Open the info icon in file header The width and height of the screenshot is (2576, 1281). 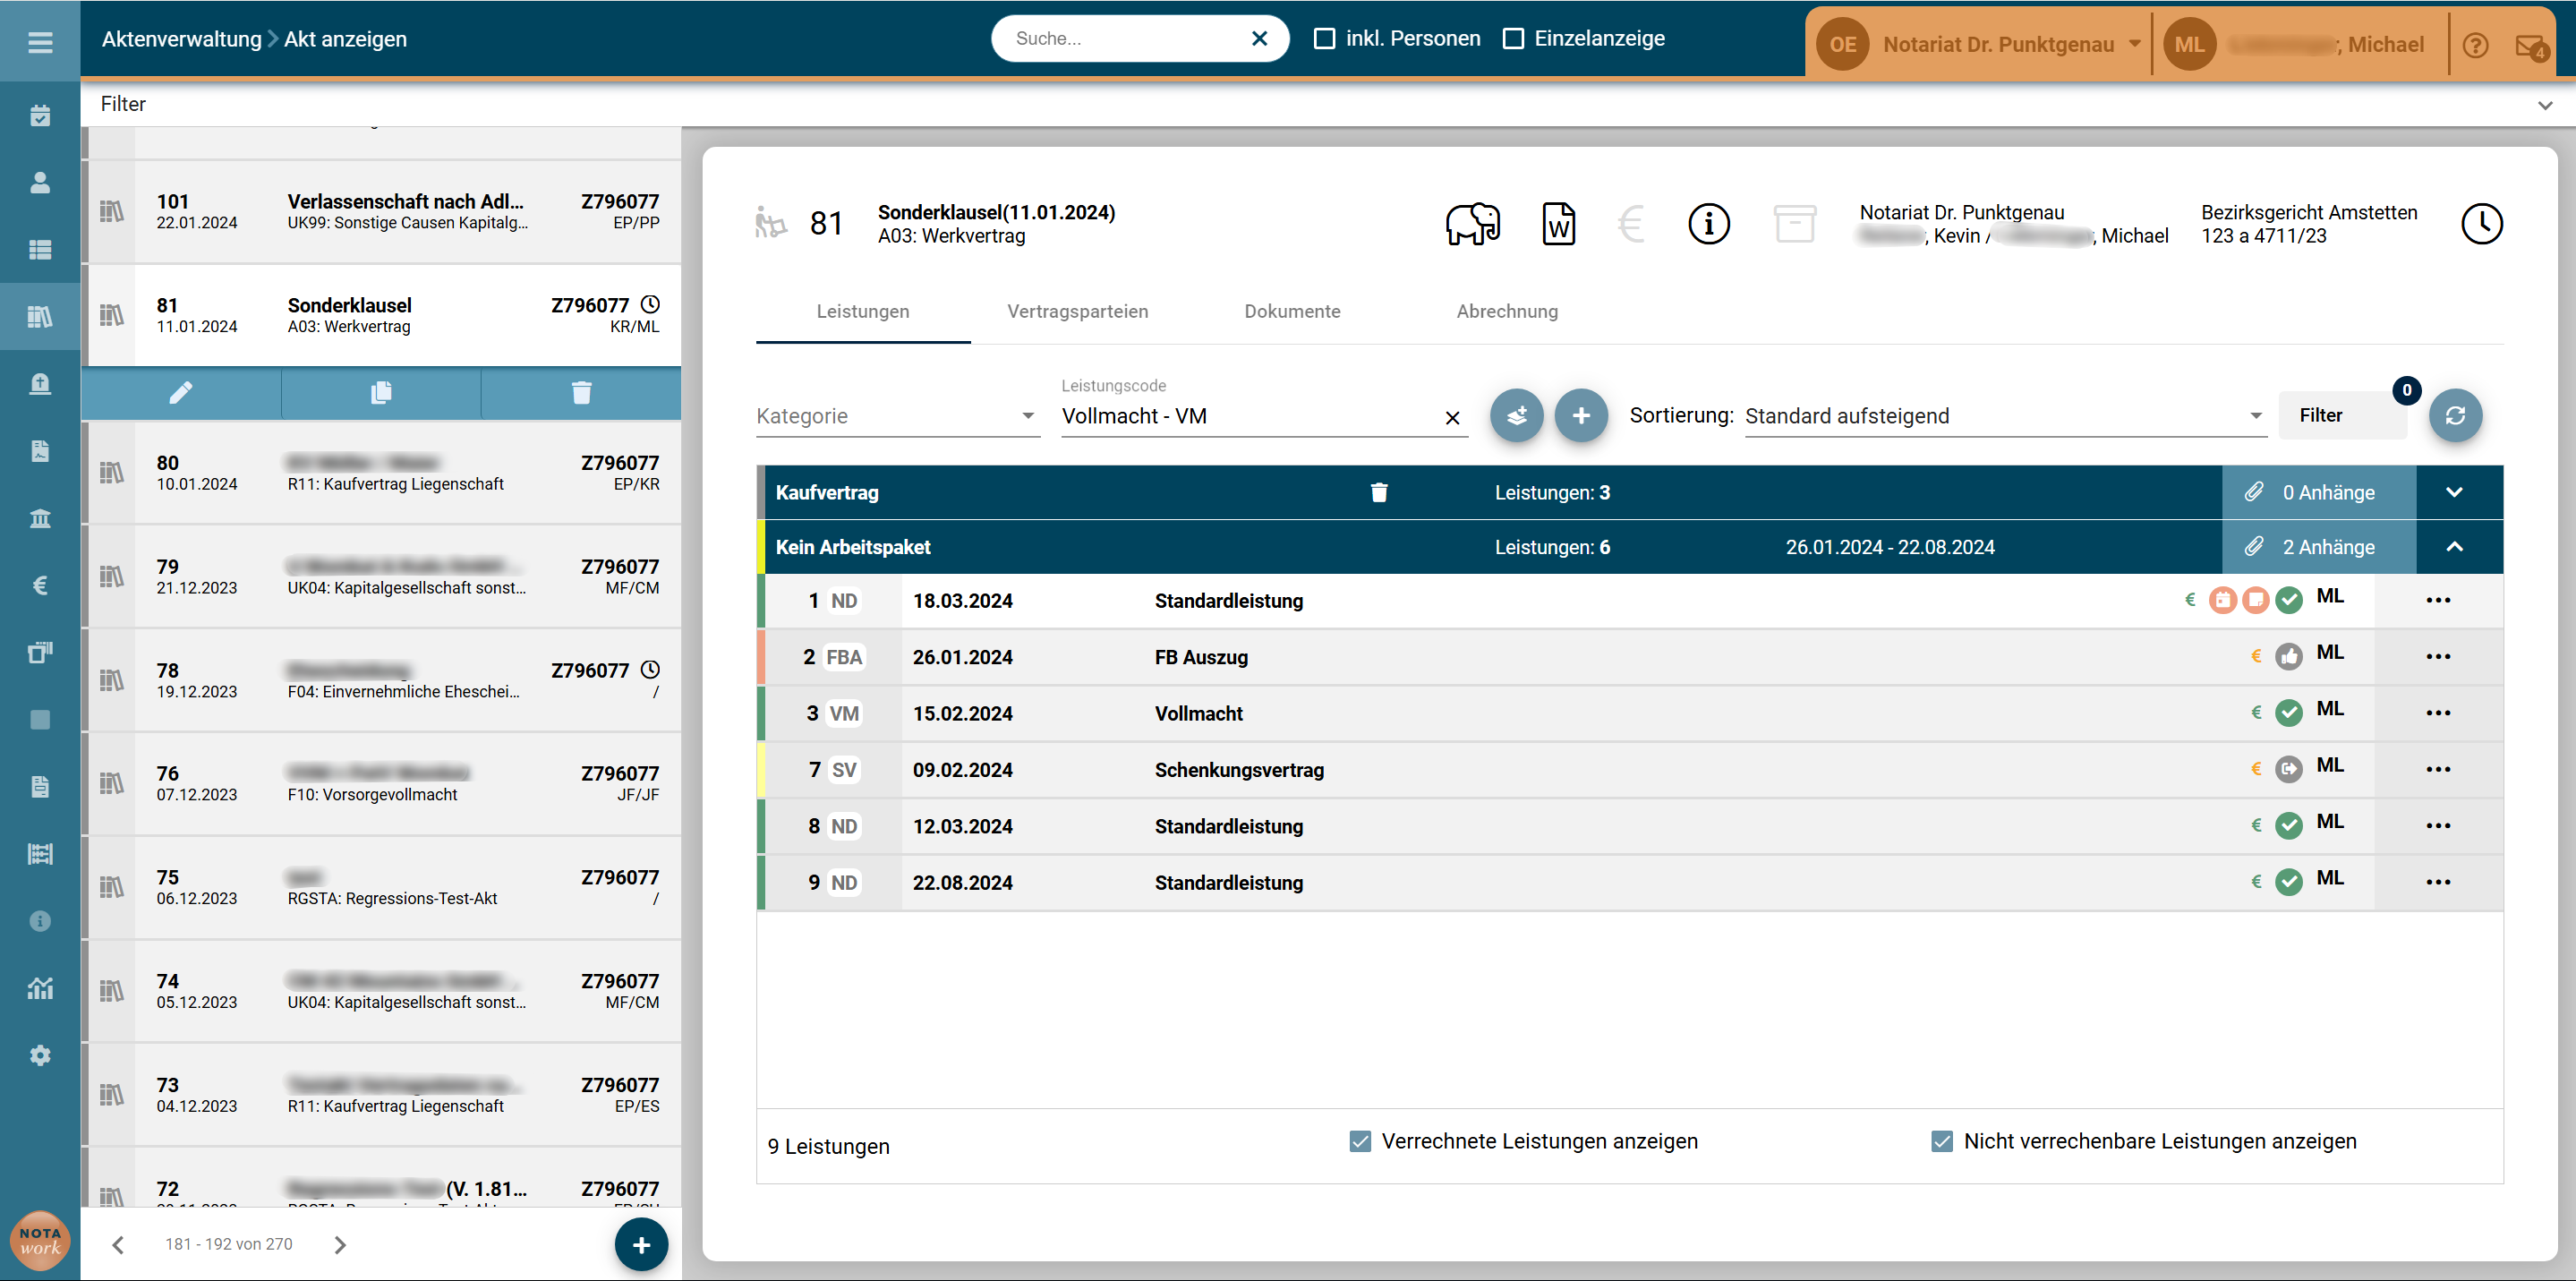tap(1709, 224)
